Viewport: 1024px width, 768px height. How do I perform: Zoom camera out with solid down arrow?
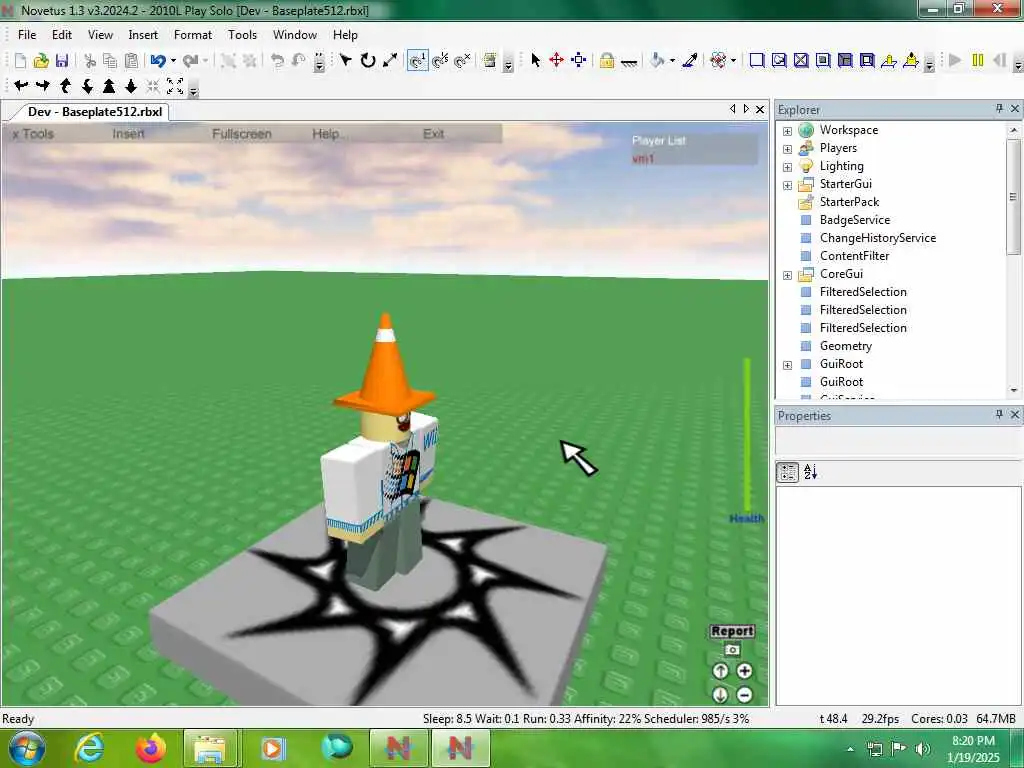click(x=131, y=86)
